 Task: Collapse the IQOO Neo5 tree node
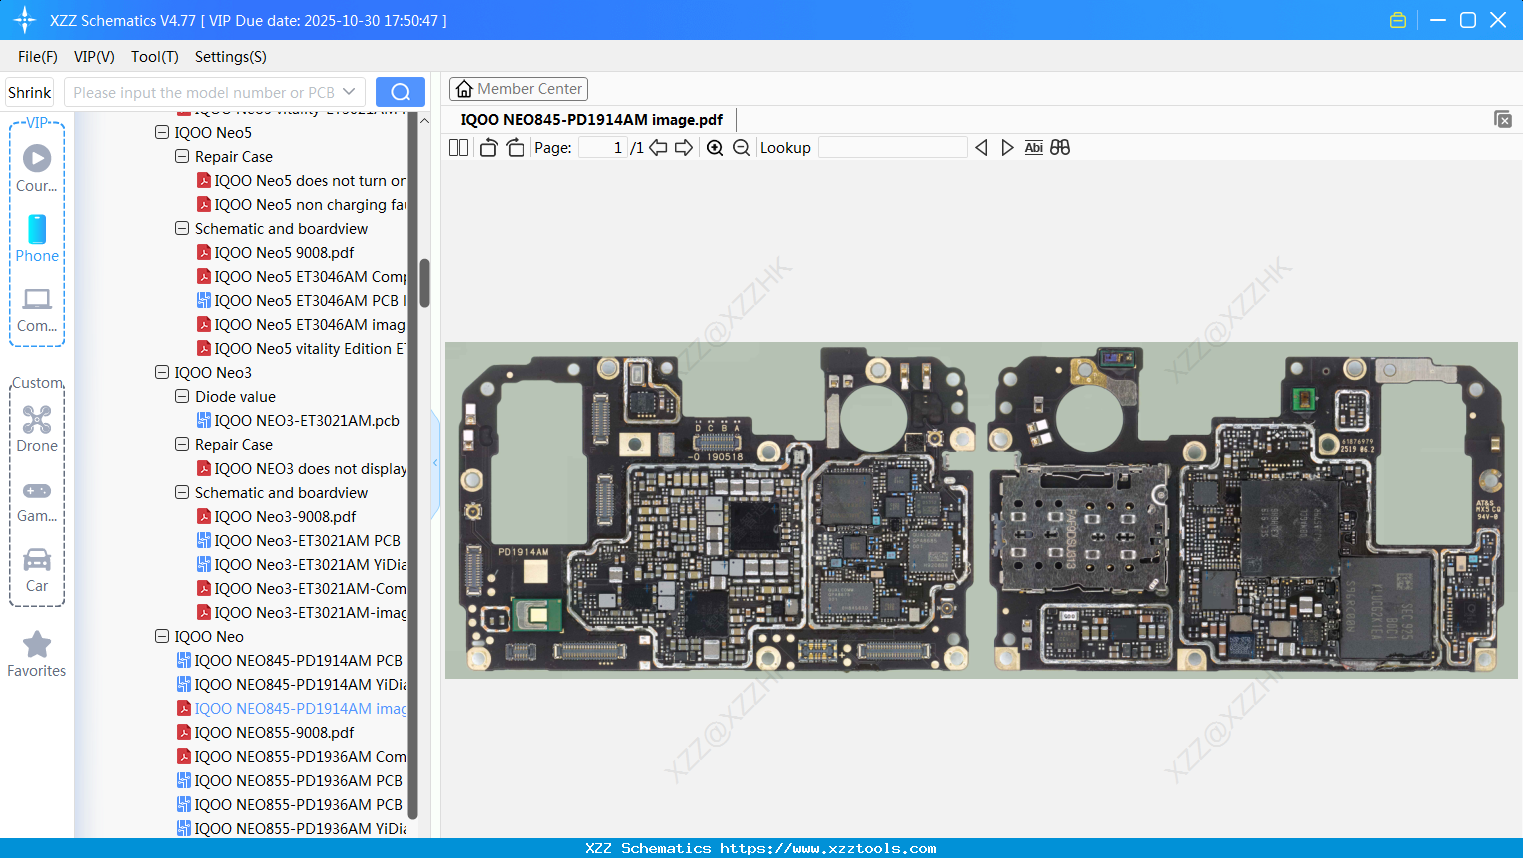click(161, 132)
